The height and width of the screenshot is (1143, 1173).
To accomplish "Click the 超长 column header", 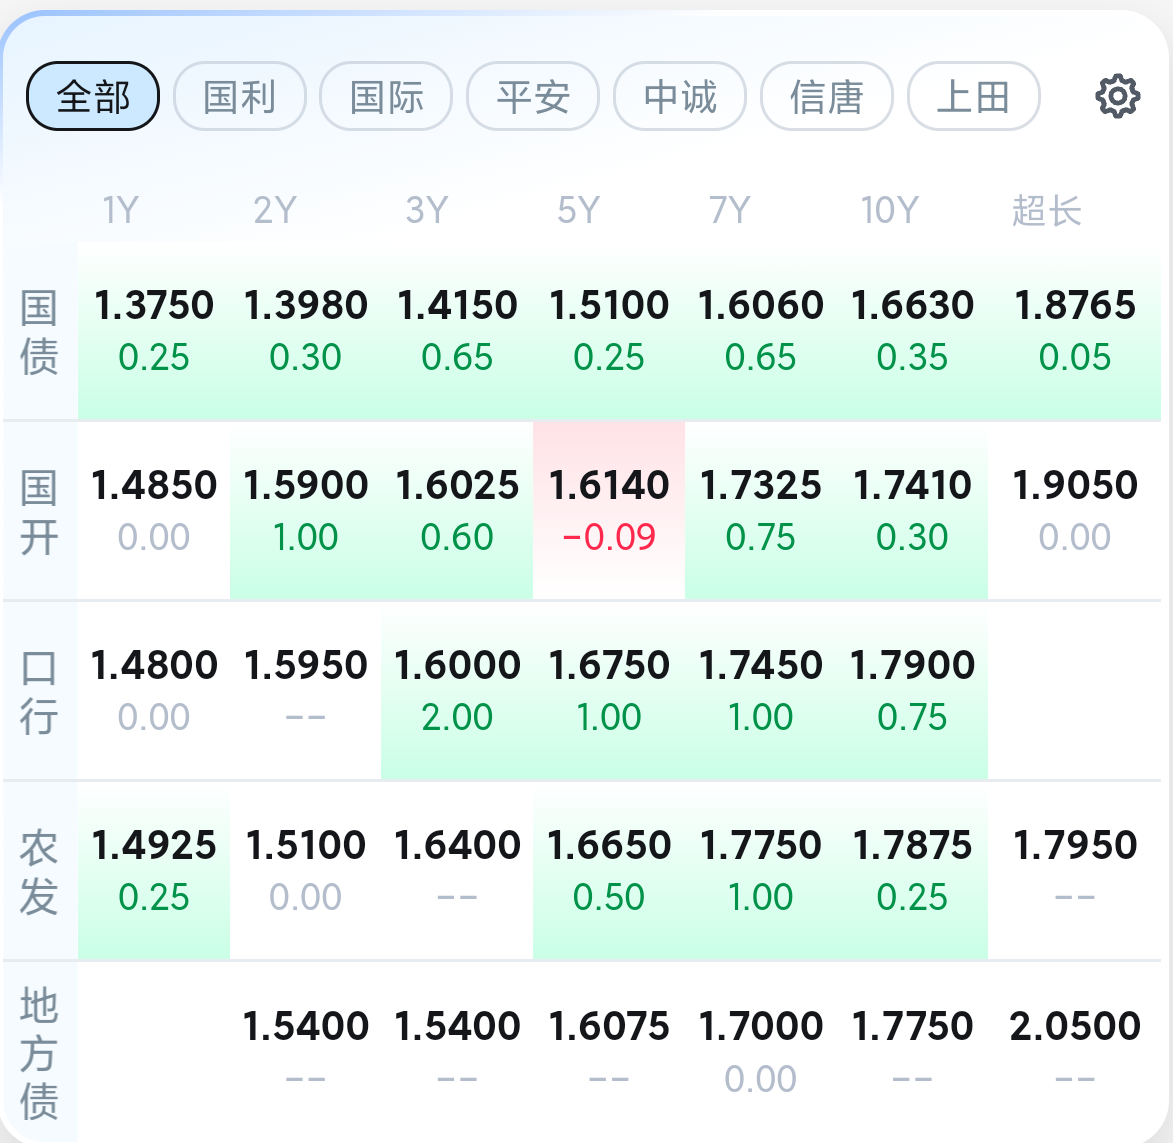I will pos(1047,210).
